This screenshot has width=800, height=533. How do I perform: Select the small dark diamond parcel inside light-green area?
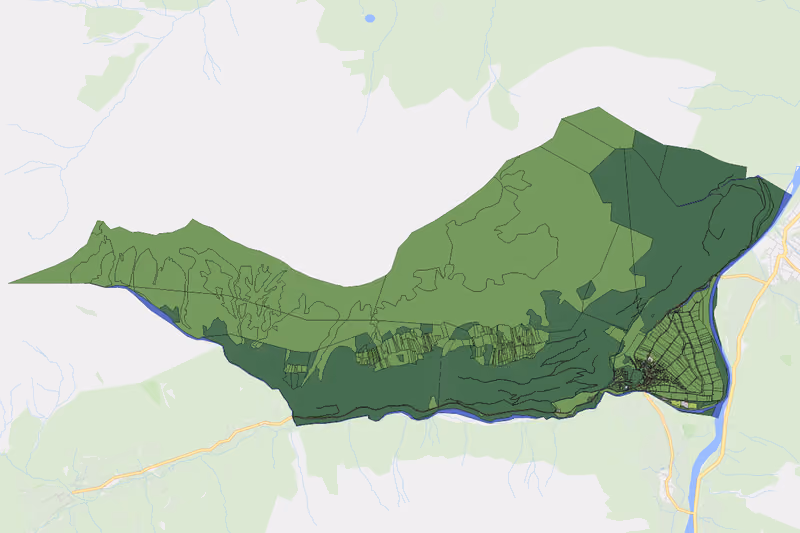(x=586, y=290)
